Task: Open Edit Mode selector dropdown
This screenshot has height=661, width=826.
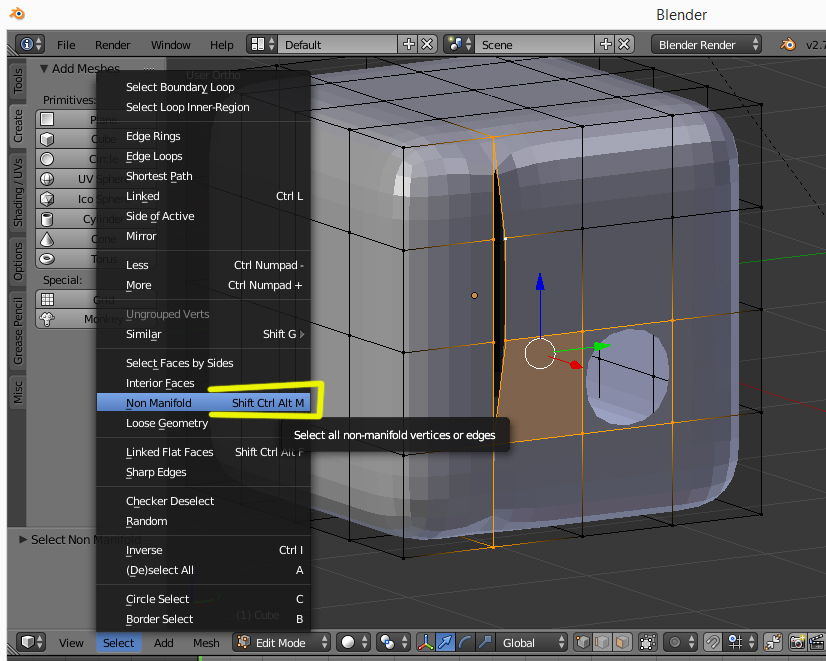Action: click(282, 642)
